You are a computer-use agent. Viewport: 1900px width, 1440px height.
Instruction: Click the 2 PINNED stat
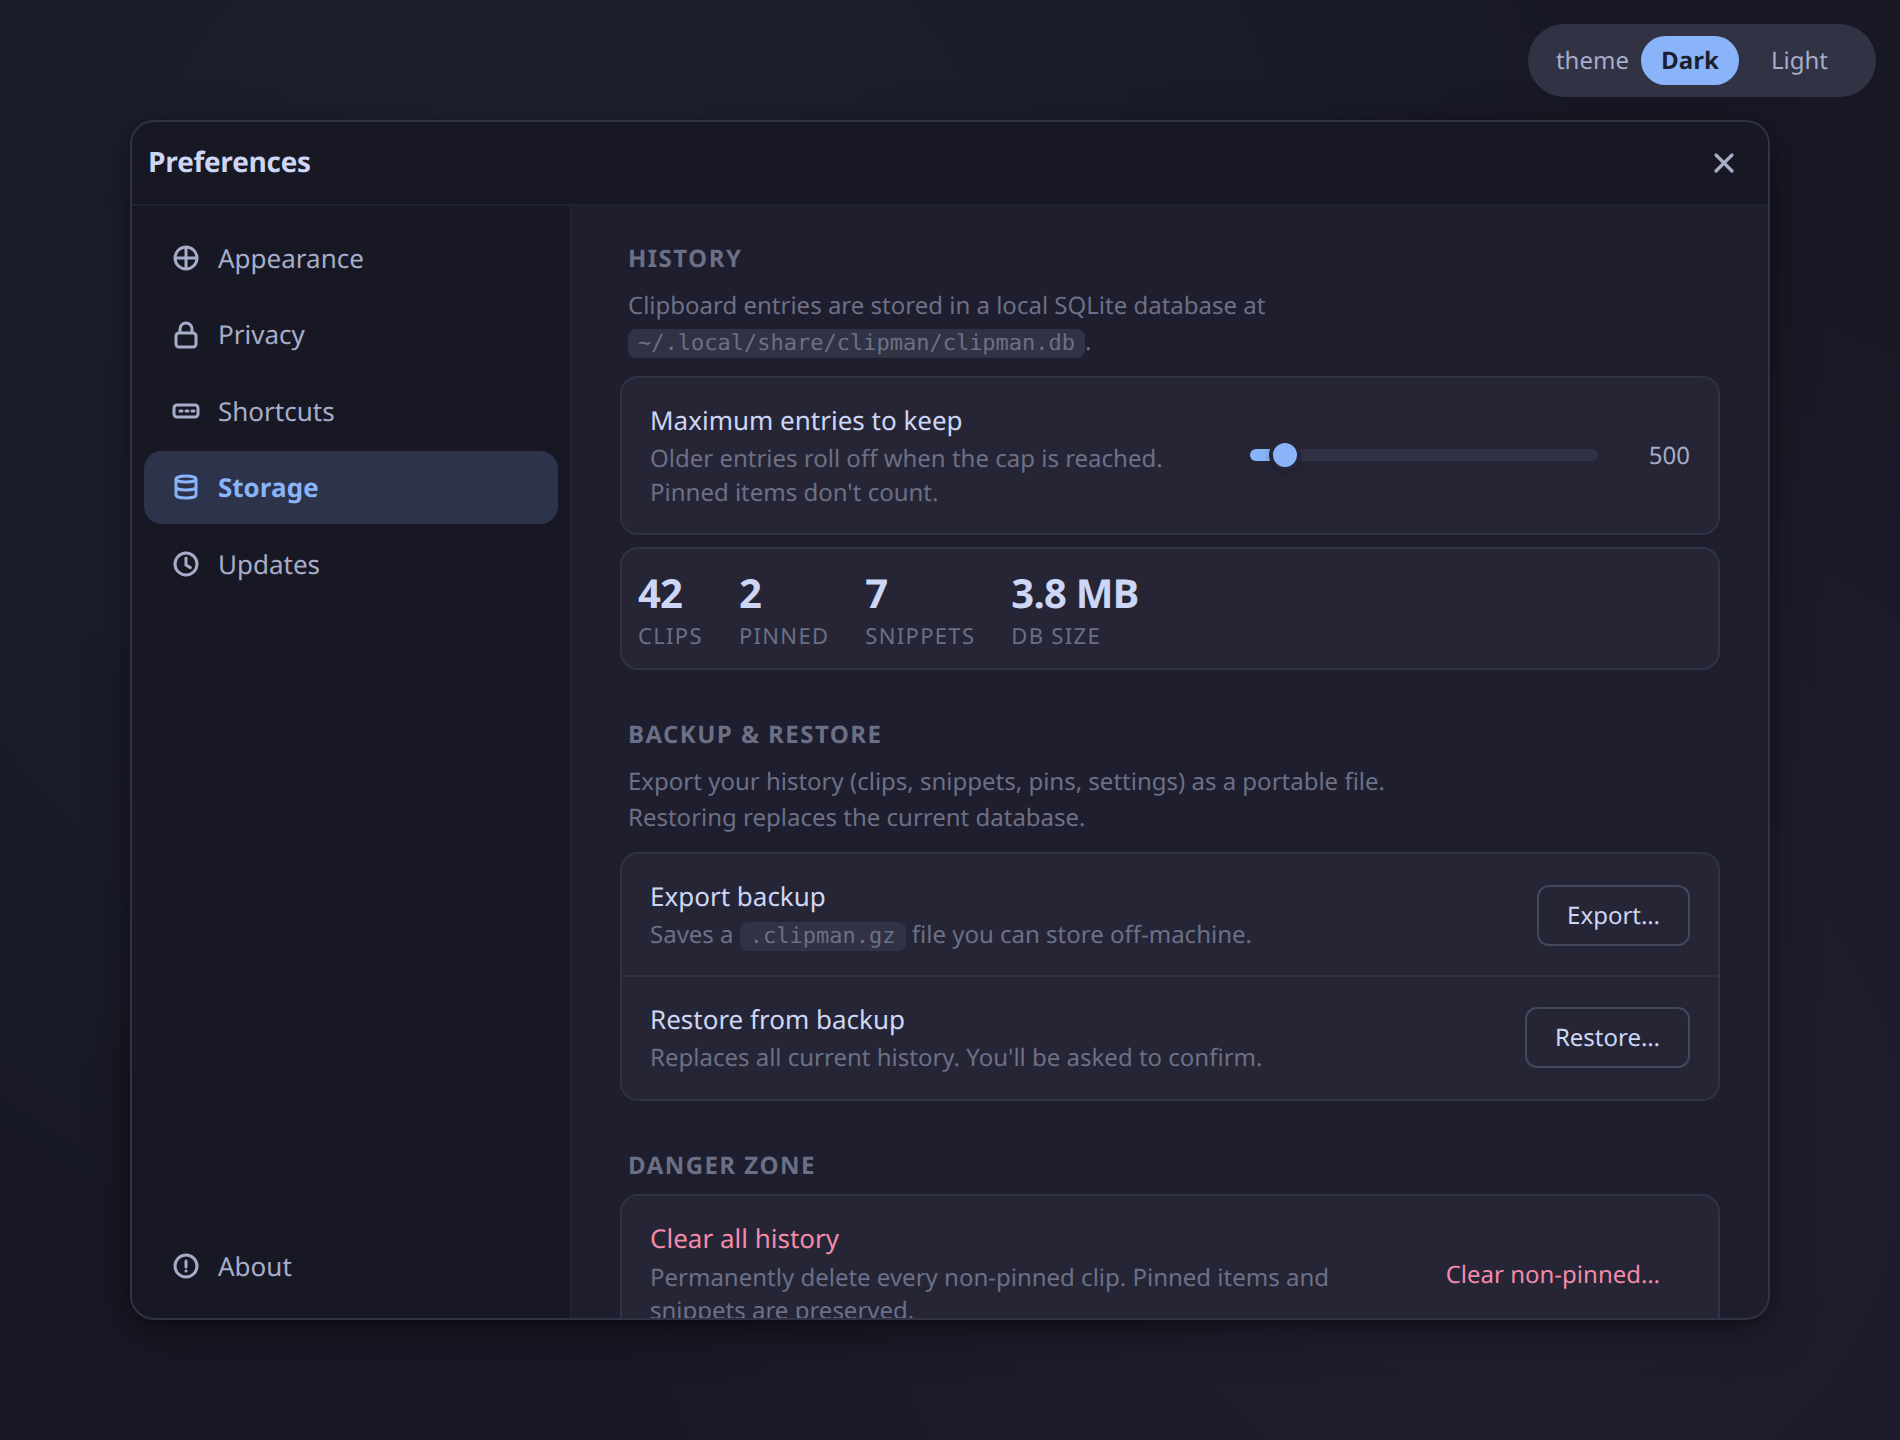pyautogui.click(x=783, y=610)
